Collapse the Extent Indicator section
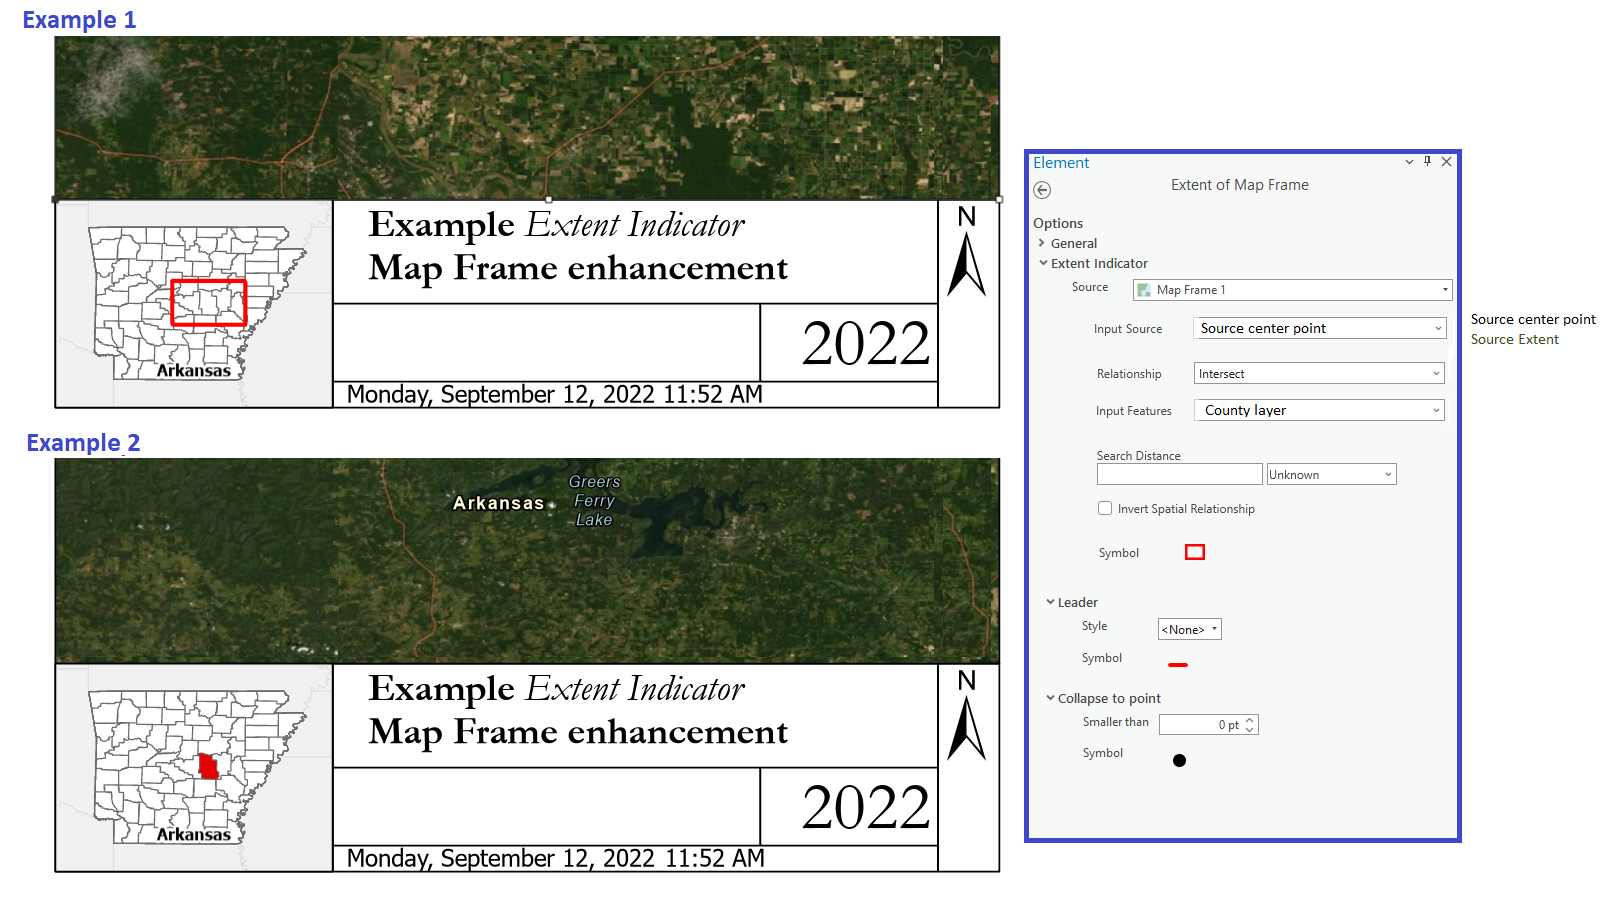 point(1042,263)
